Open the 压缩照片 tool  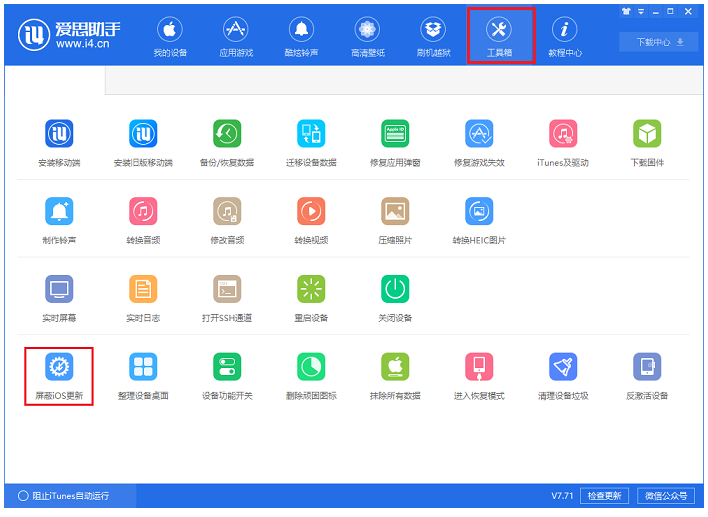(395, 212)
